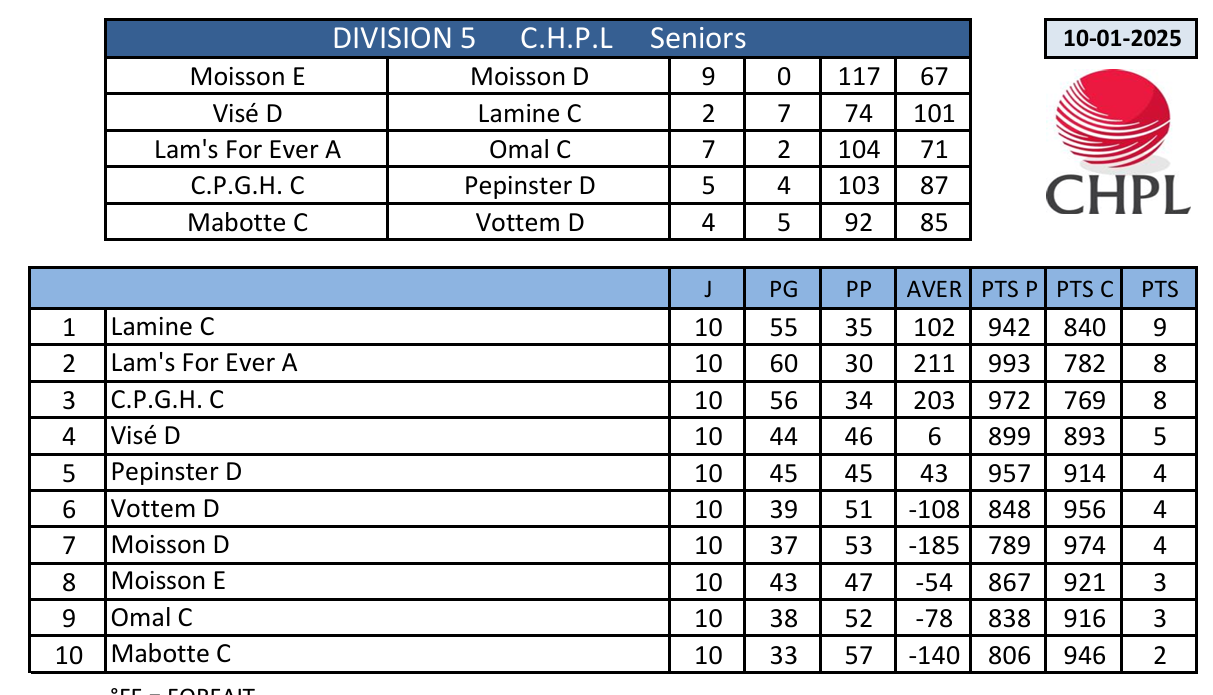The image size is (1213, 695).
Task: Select the PTS column header
Action: pos(1159,290)
